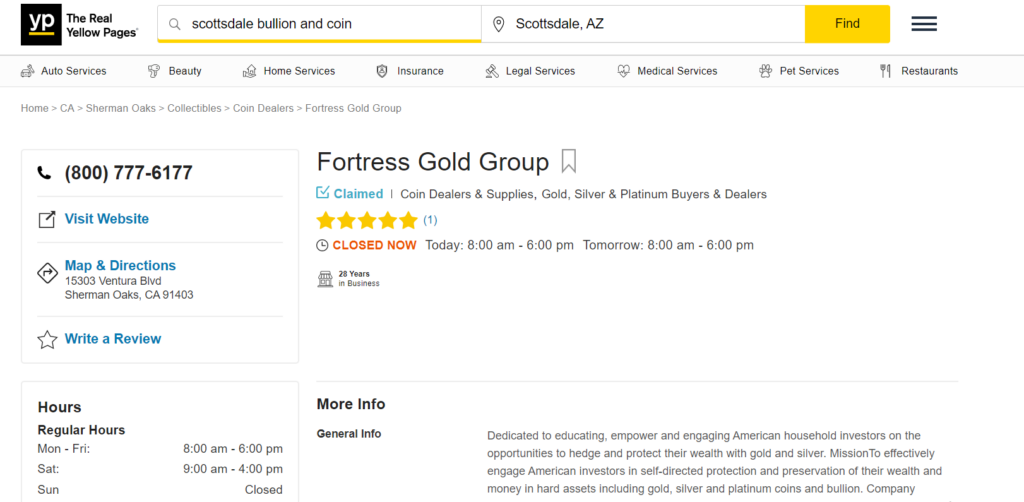This screenshot has width=1024, height=502.
Task: Go to Collectibles breadcrumb
Action: [x=195, y=108]
